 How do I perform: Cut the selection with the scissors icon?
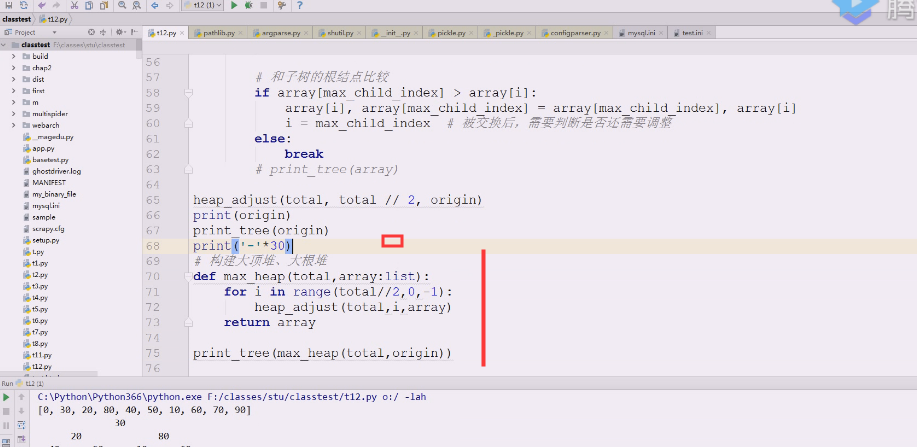[74, 5]
